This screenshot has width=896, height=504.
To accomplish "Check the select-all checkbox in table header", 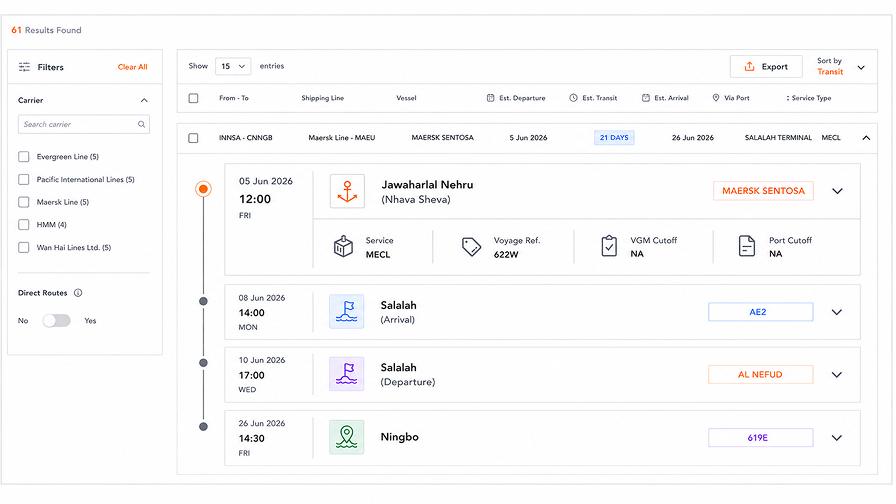I will click(x=193, y=98).
